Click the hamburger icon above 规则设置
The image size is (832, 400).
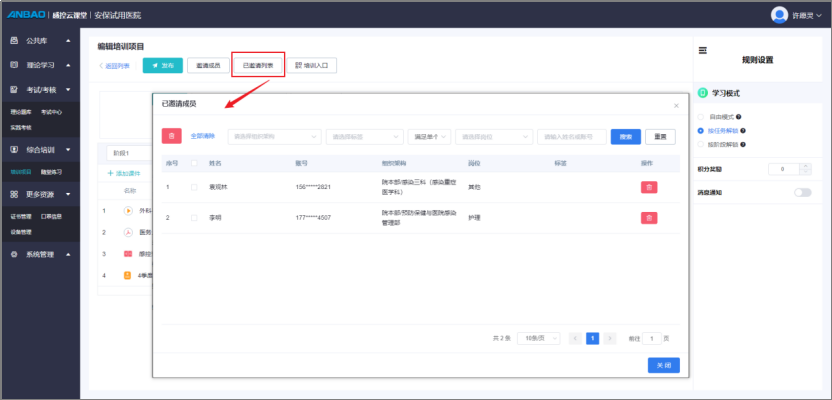click(x=703, y=50)
